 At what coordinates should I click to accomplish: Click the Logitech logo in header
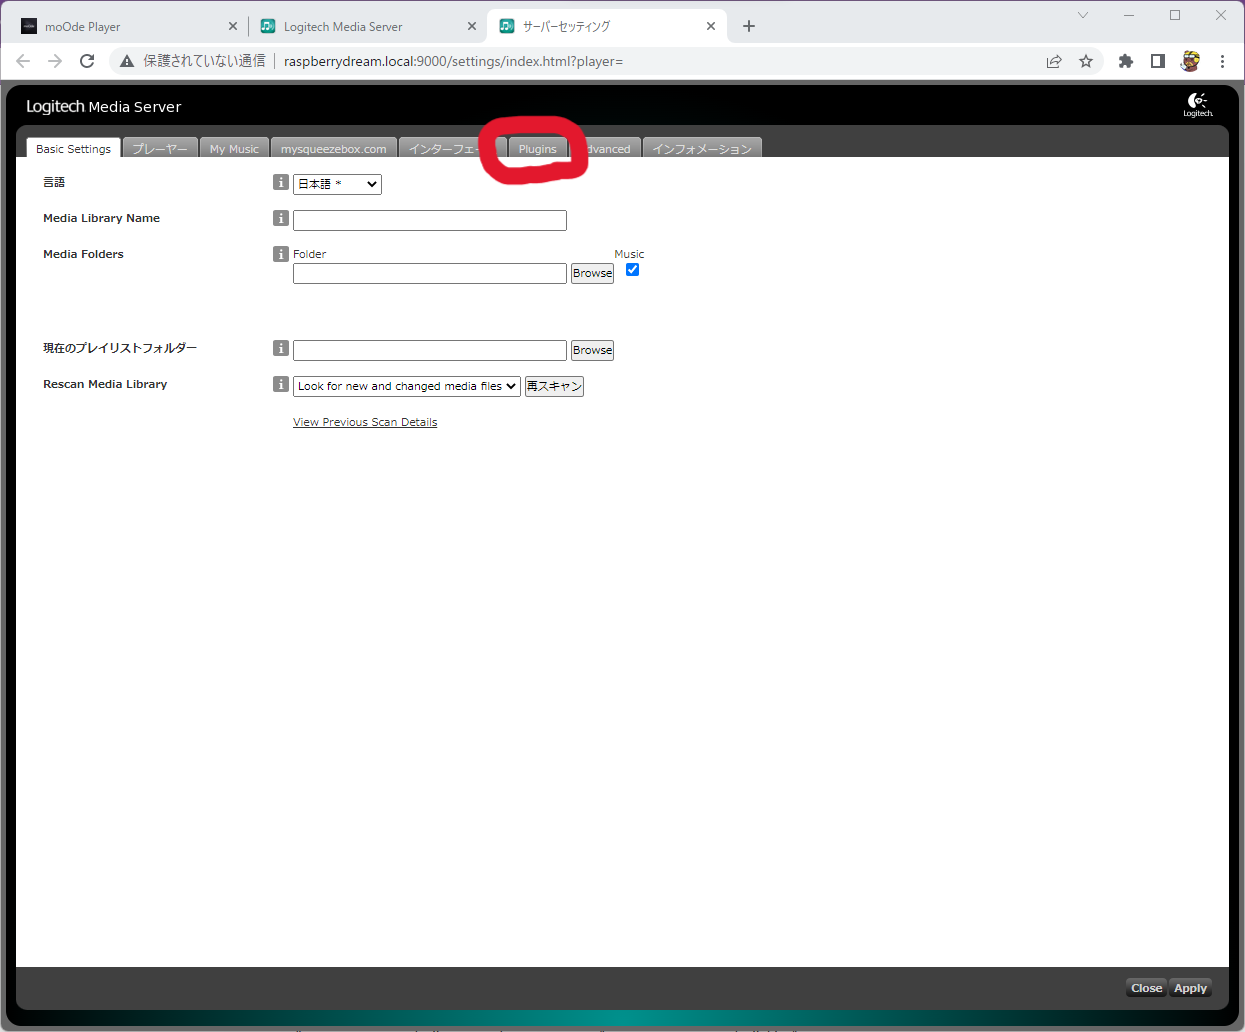1198,105
